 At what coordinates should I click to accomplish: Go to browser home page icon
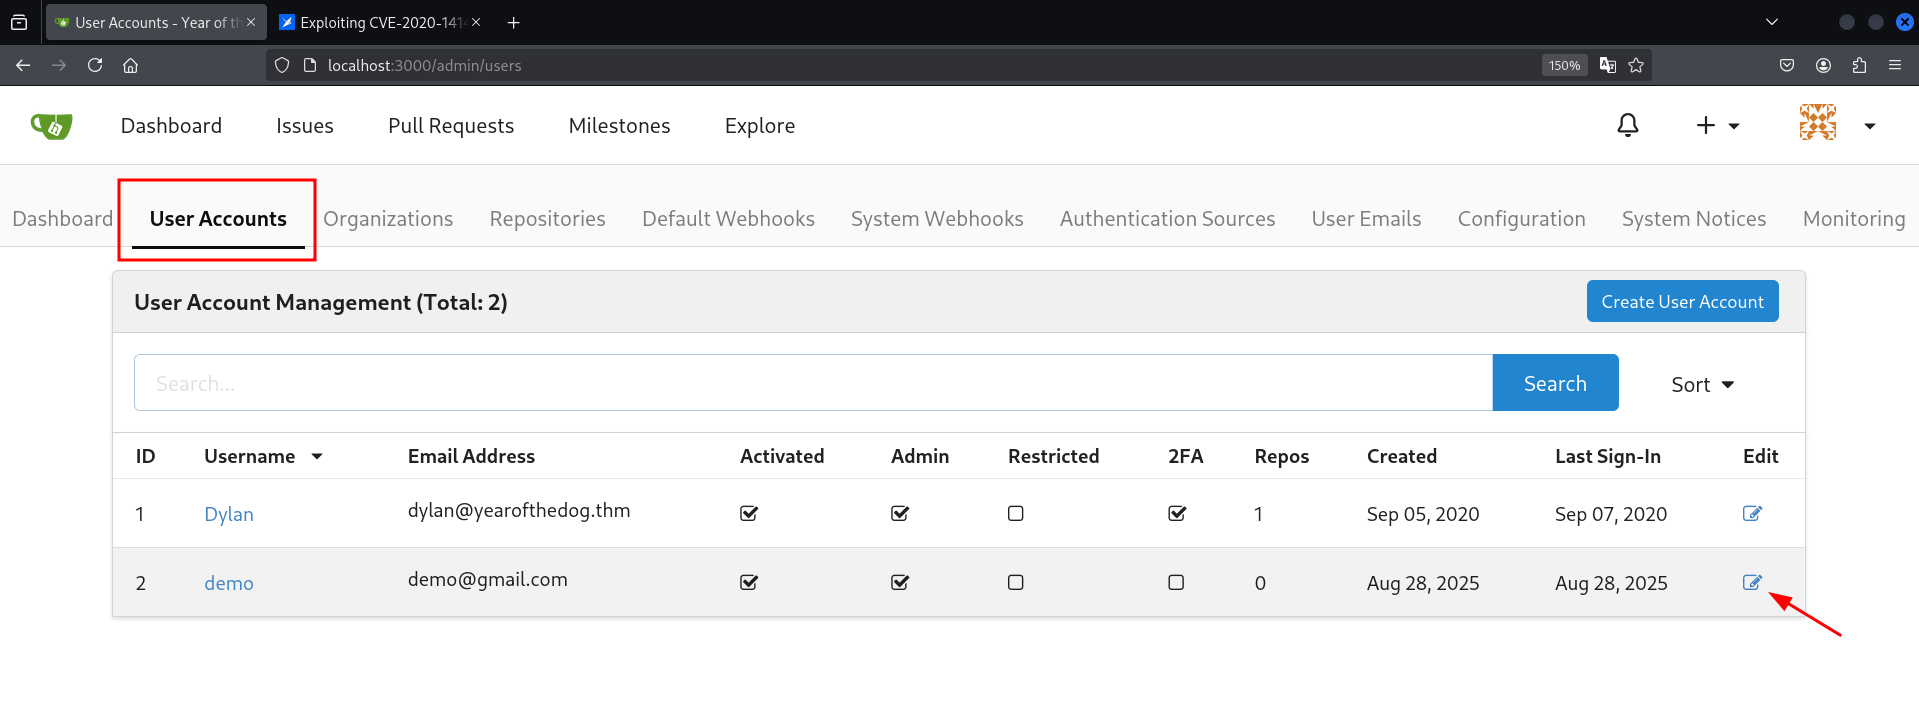tap(130, 65)
